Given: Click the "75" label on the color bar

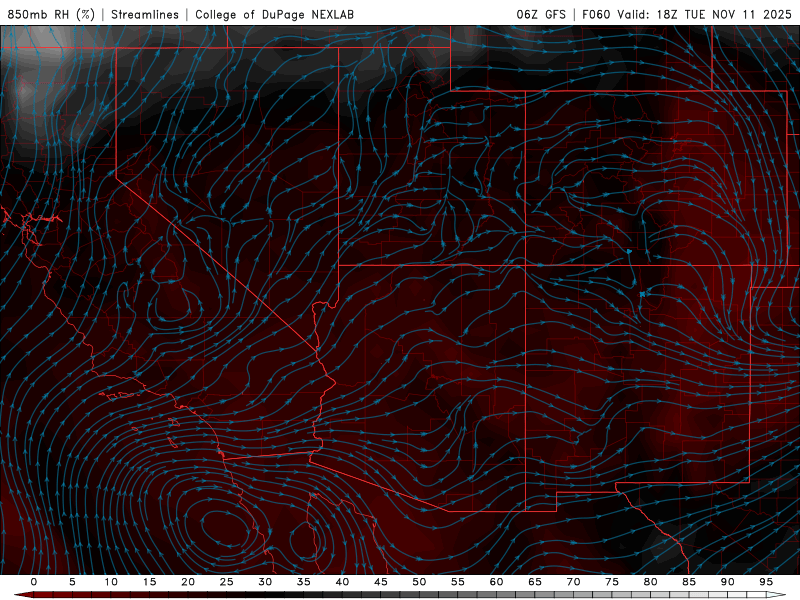Looking at the screenshot, I should point(612,582).
